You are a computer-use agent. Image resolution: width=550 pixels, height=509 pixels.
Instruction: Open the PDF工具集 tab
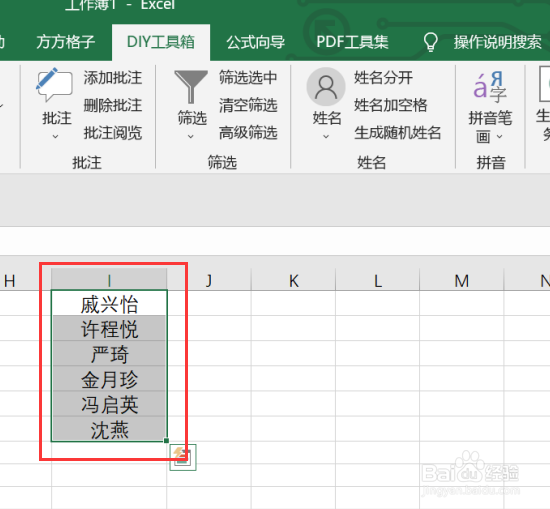(352, 42)
